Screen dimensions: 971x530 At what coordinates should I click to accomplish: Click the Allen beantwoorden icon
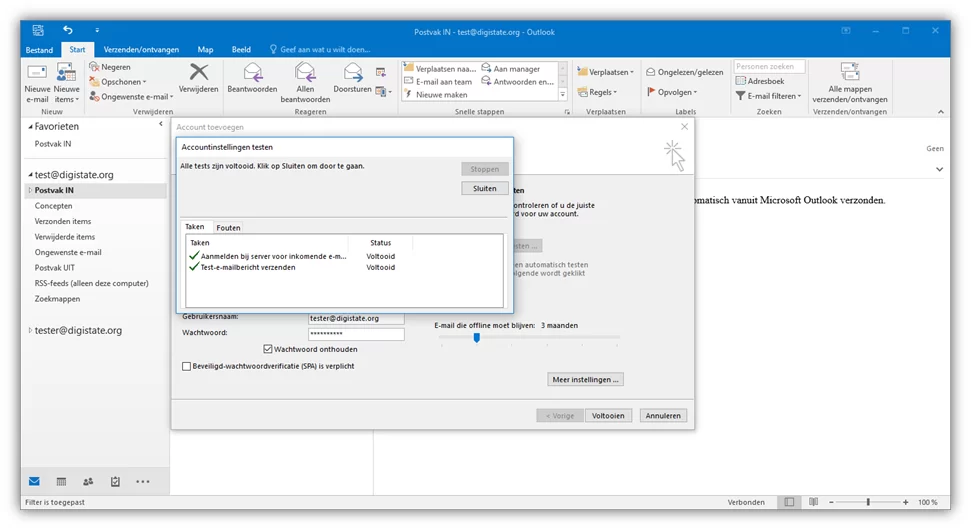click(305, 72)
